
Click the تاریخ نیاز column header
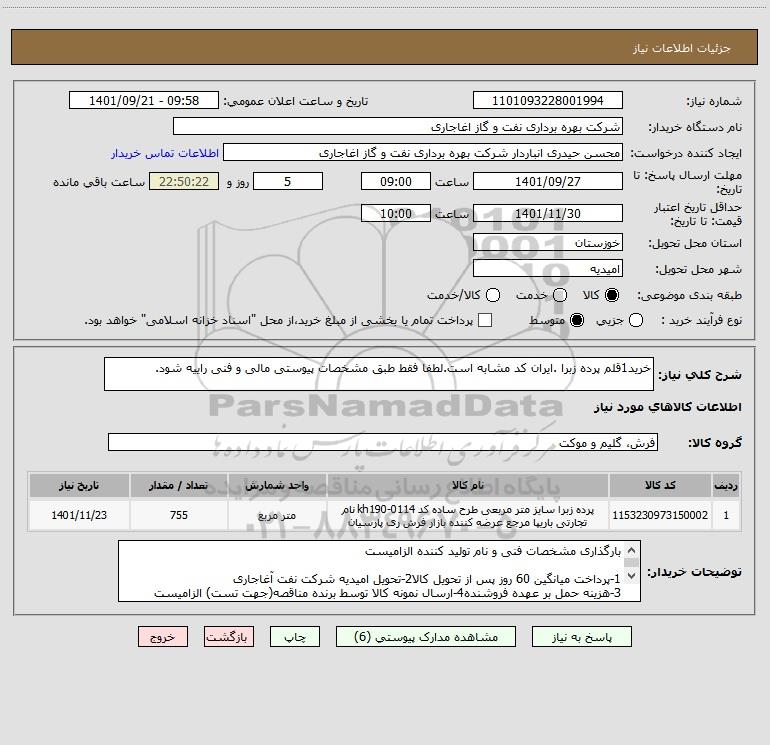pos(79,485)
